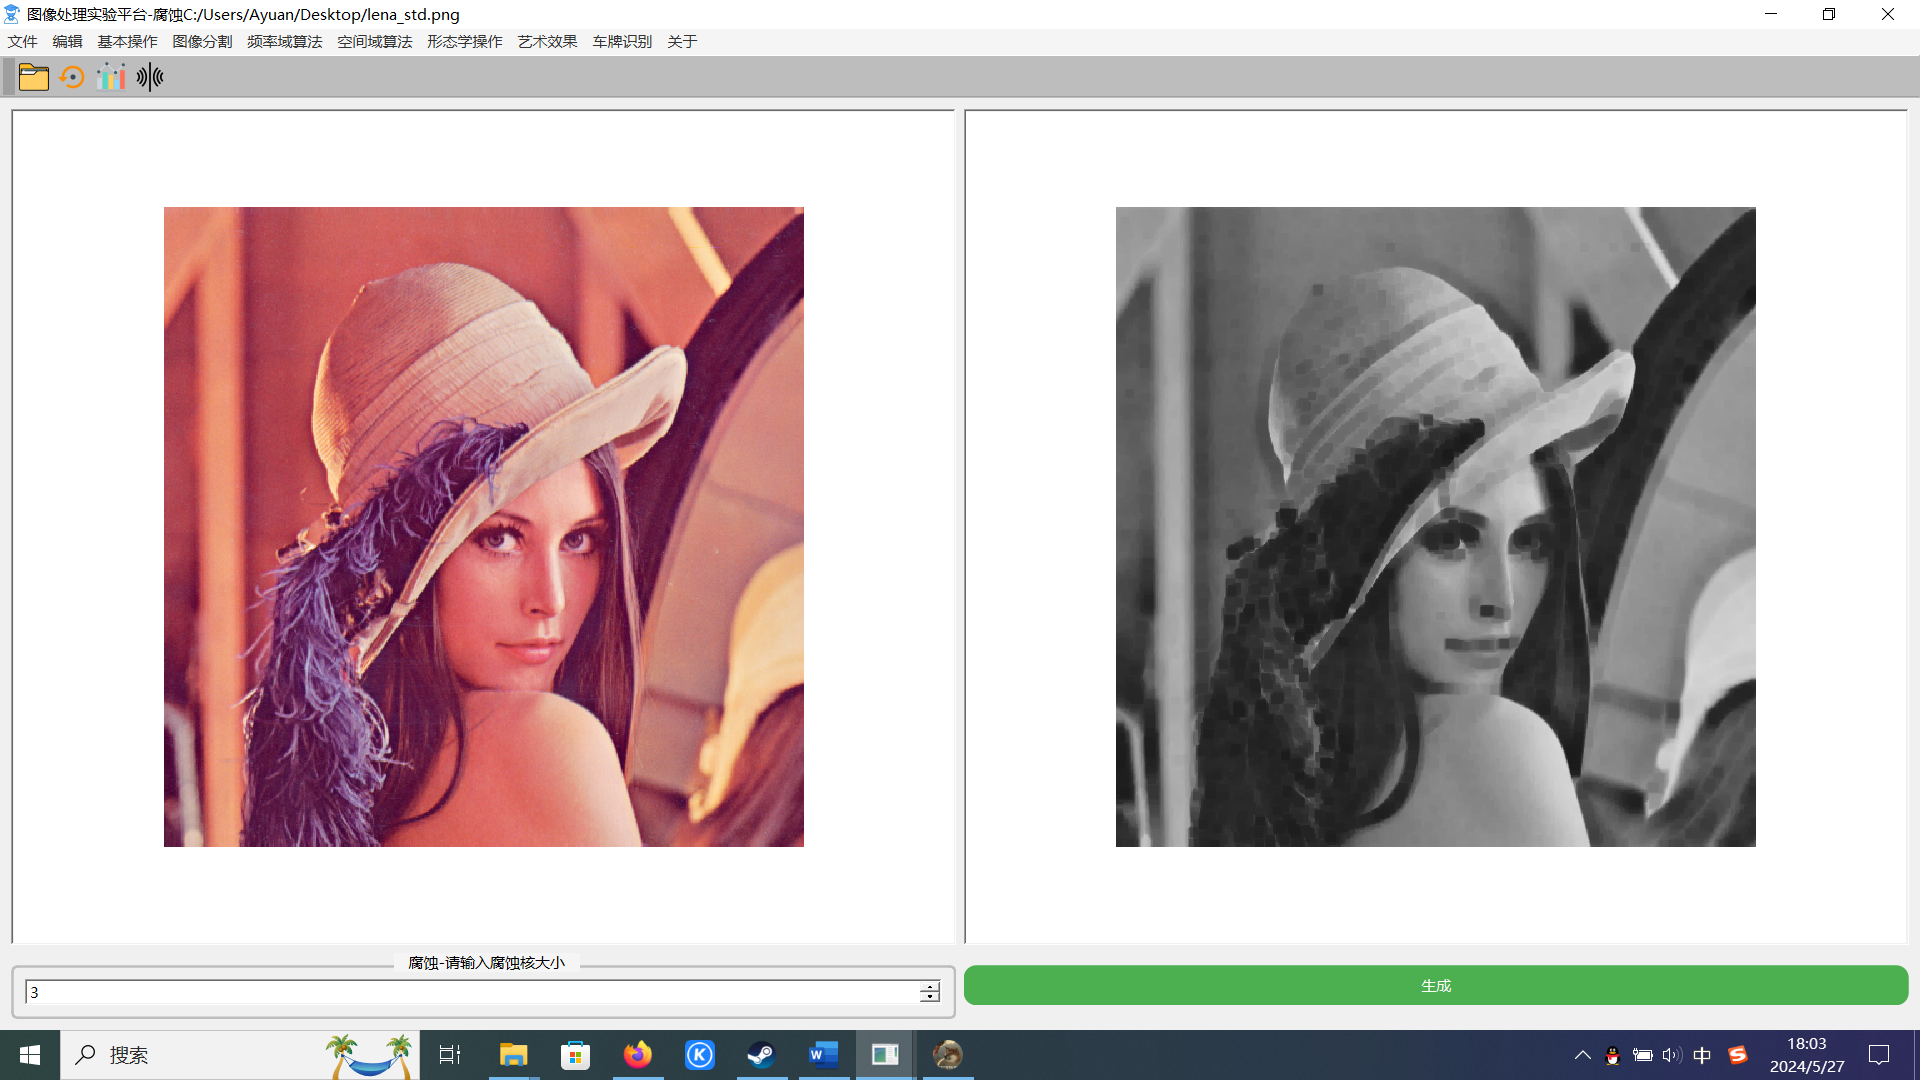Click the eroded grayscale result image

point(1435,527)
